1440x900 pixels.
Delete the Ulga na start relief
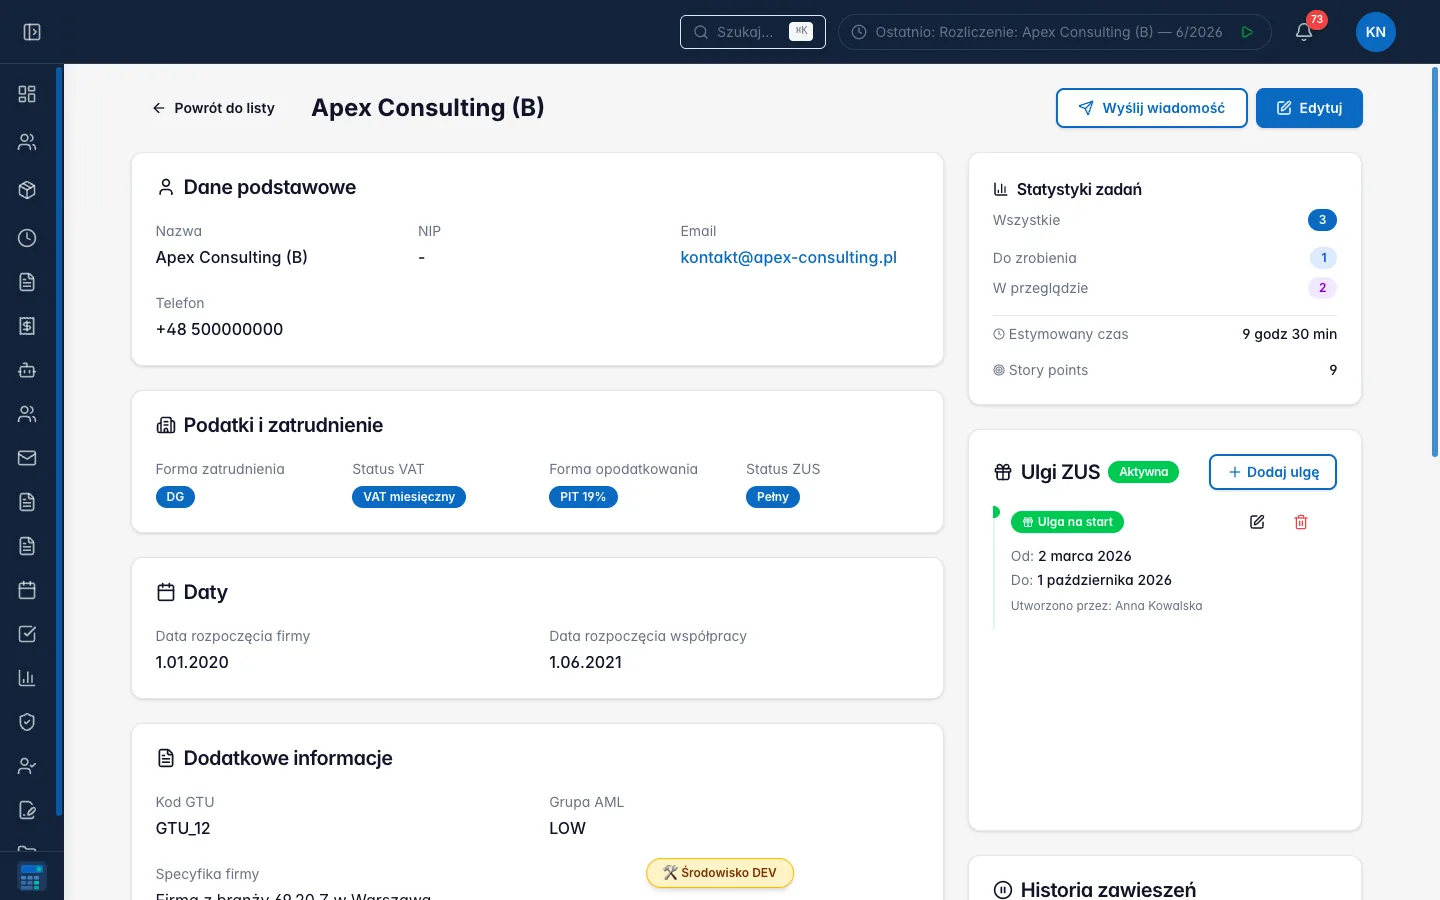[1301, 522]
